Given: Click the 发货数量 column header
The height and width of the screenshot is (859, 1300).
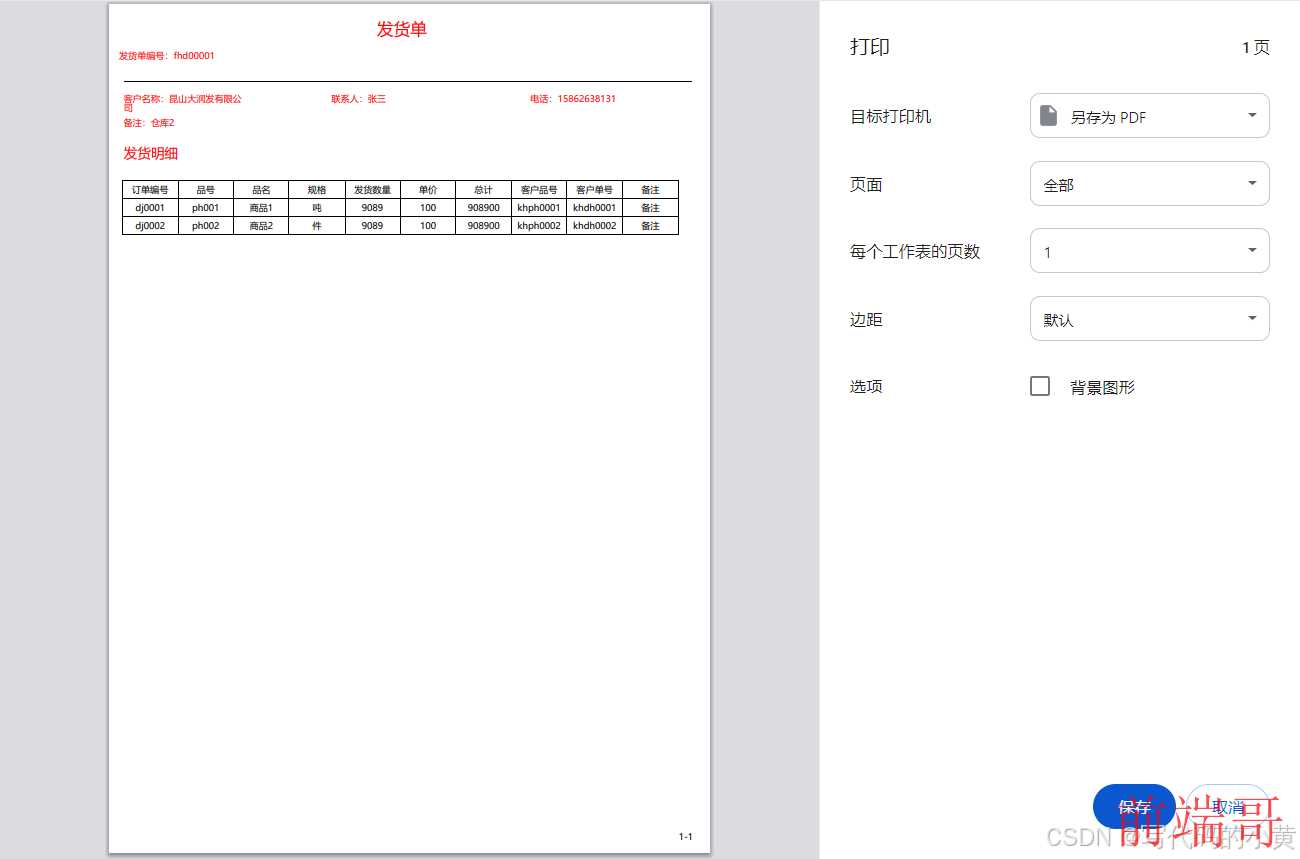Looking at the screenshot, I should coord(372,190).
